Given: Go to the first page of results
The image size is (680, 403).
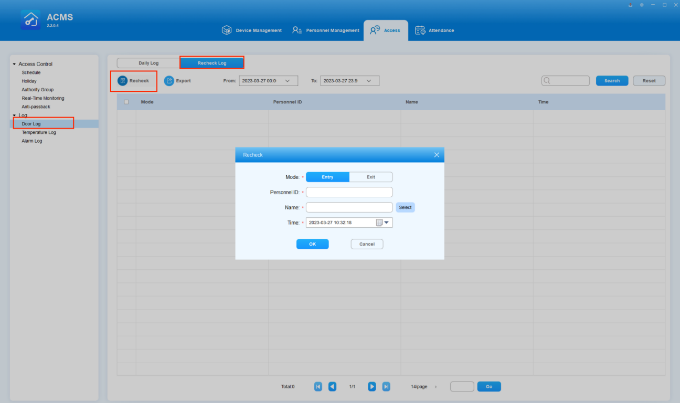Looking at the screenshot, I should click(x=318, y=386).
